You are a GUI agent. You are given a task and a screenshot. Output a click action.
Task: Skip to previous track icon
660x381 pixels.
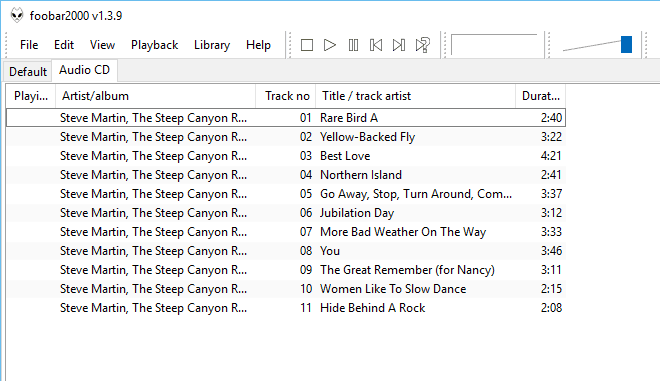tap(376, 45)
